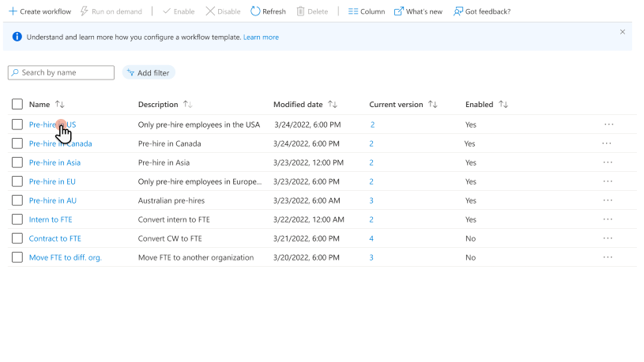Dismiss the workflow template info banner
Image resolution: width=644 pixels, height=362 pixels.
(x=622, y=32)
